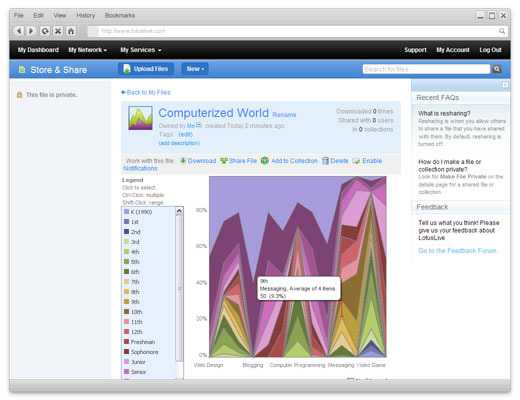Screen dimensions: 520x400
Task: Click Log Out
Action: click(x=490, y=50)
